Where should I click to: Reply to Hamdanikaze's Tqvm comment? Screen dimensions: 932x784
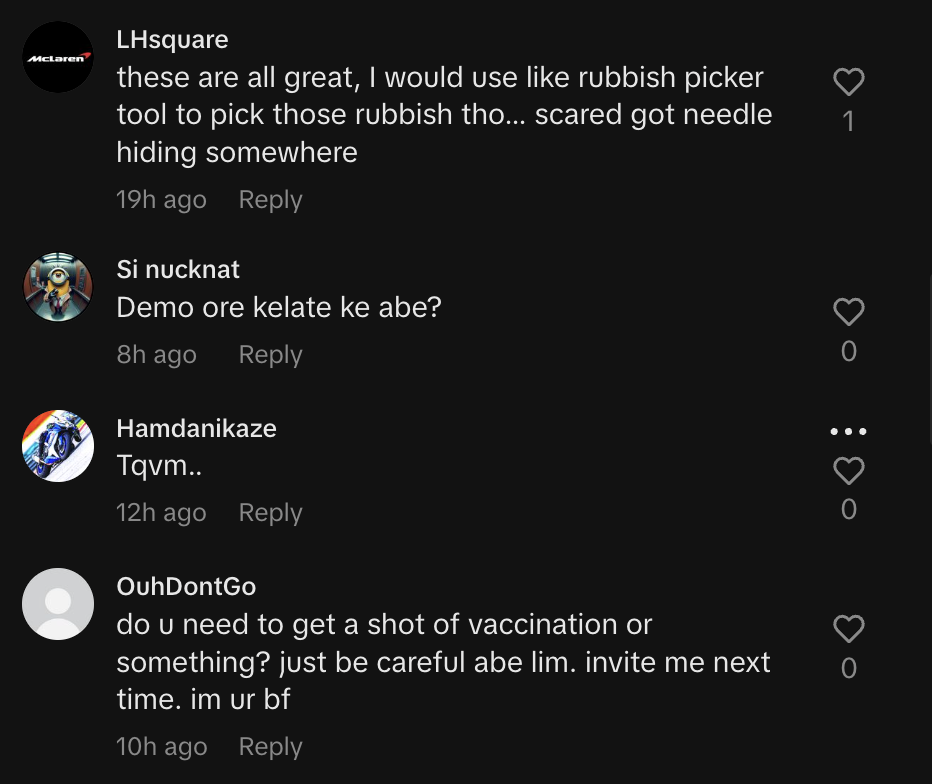(270, 513)
